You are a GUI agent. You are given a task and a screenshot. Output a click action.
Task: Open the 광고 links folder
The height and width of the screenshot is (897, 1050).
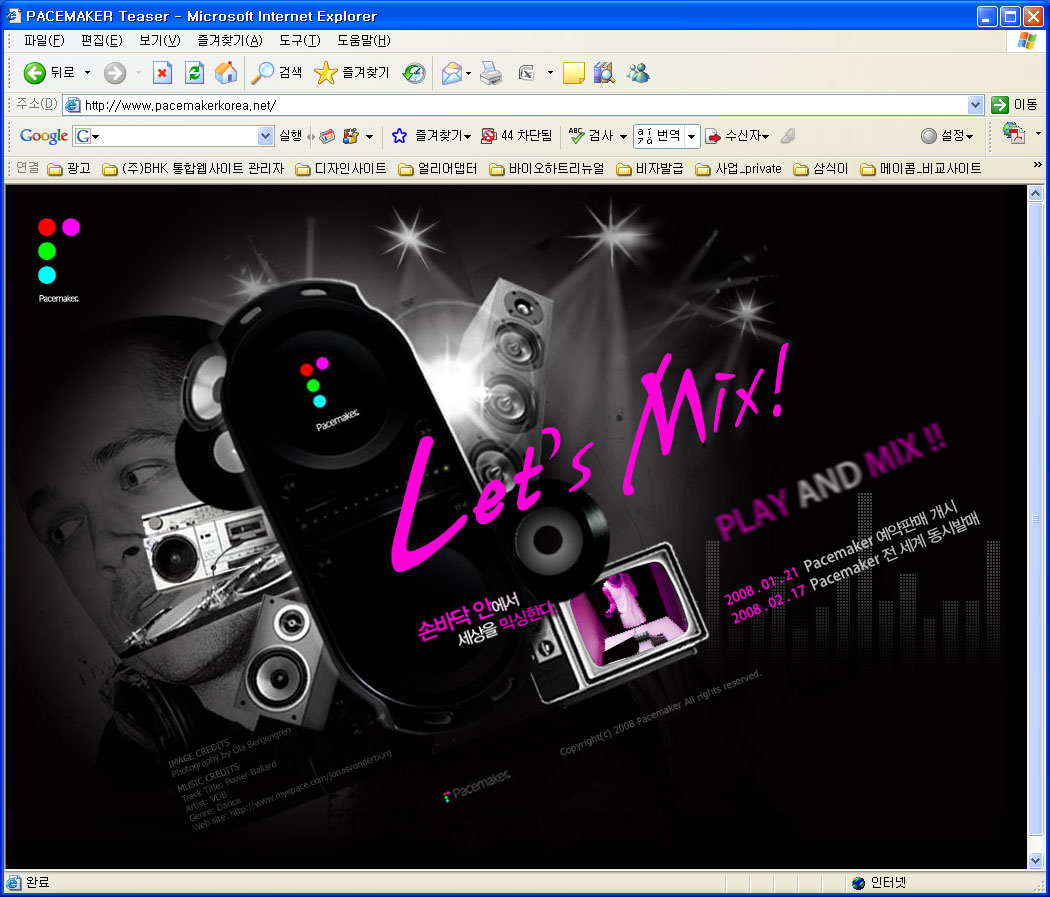point(70,169)
